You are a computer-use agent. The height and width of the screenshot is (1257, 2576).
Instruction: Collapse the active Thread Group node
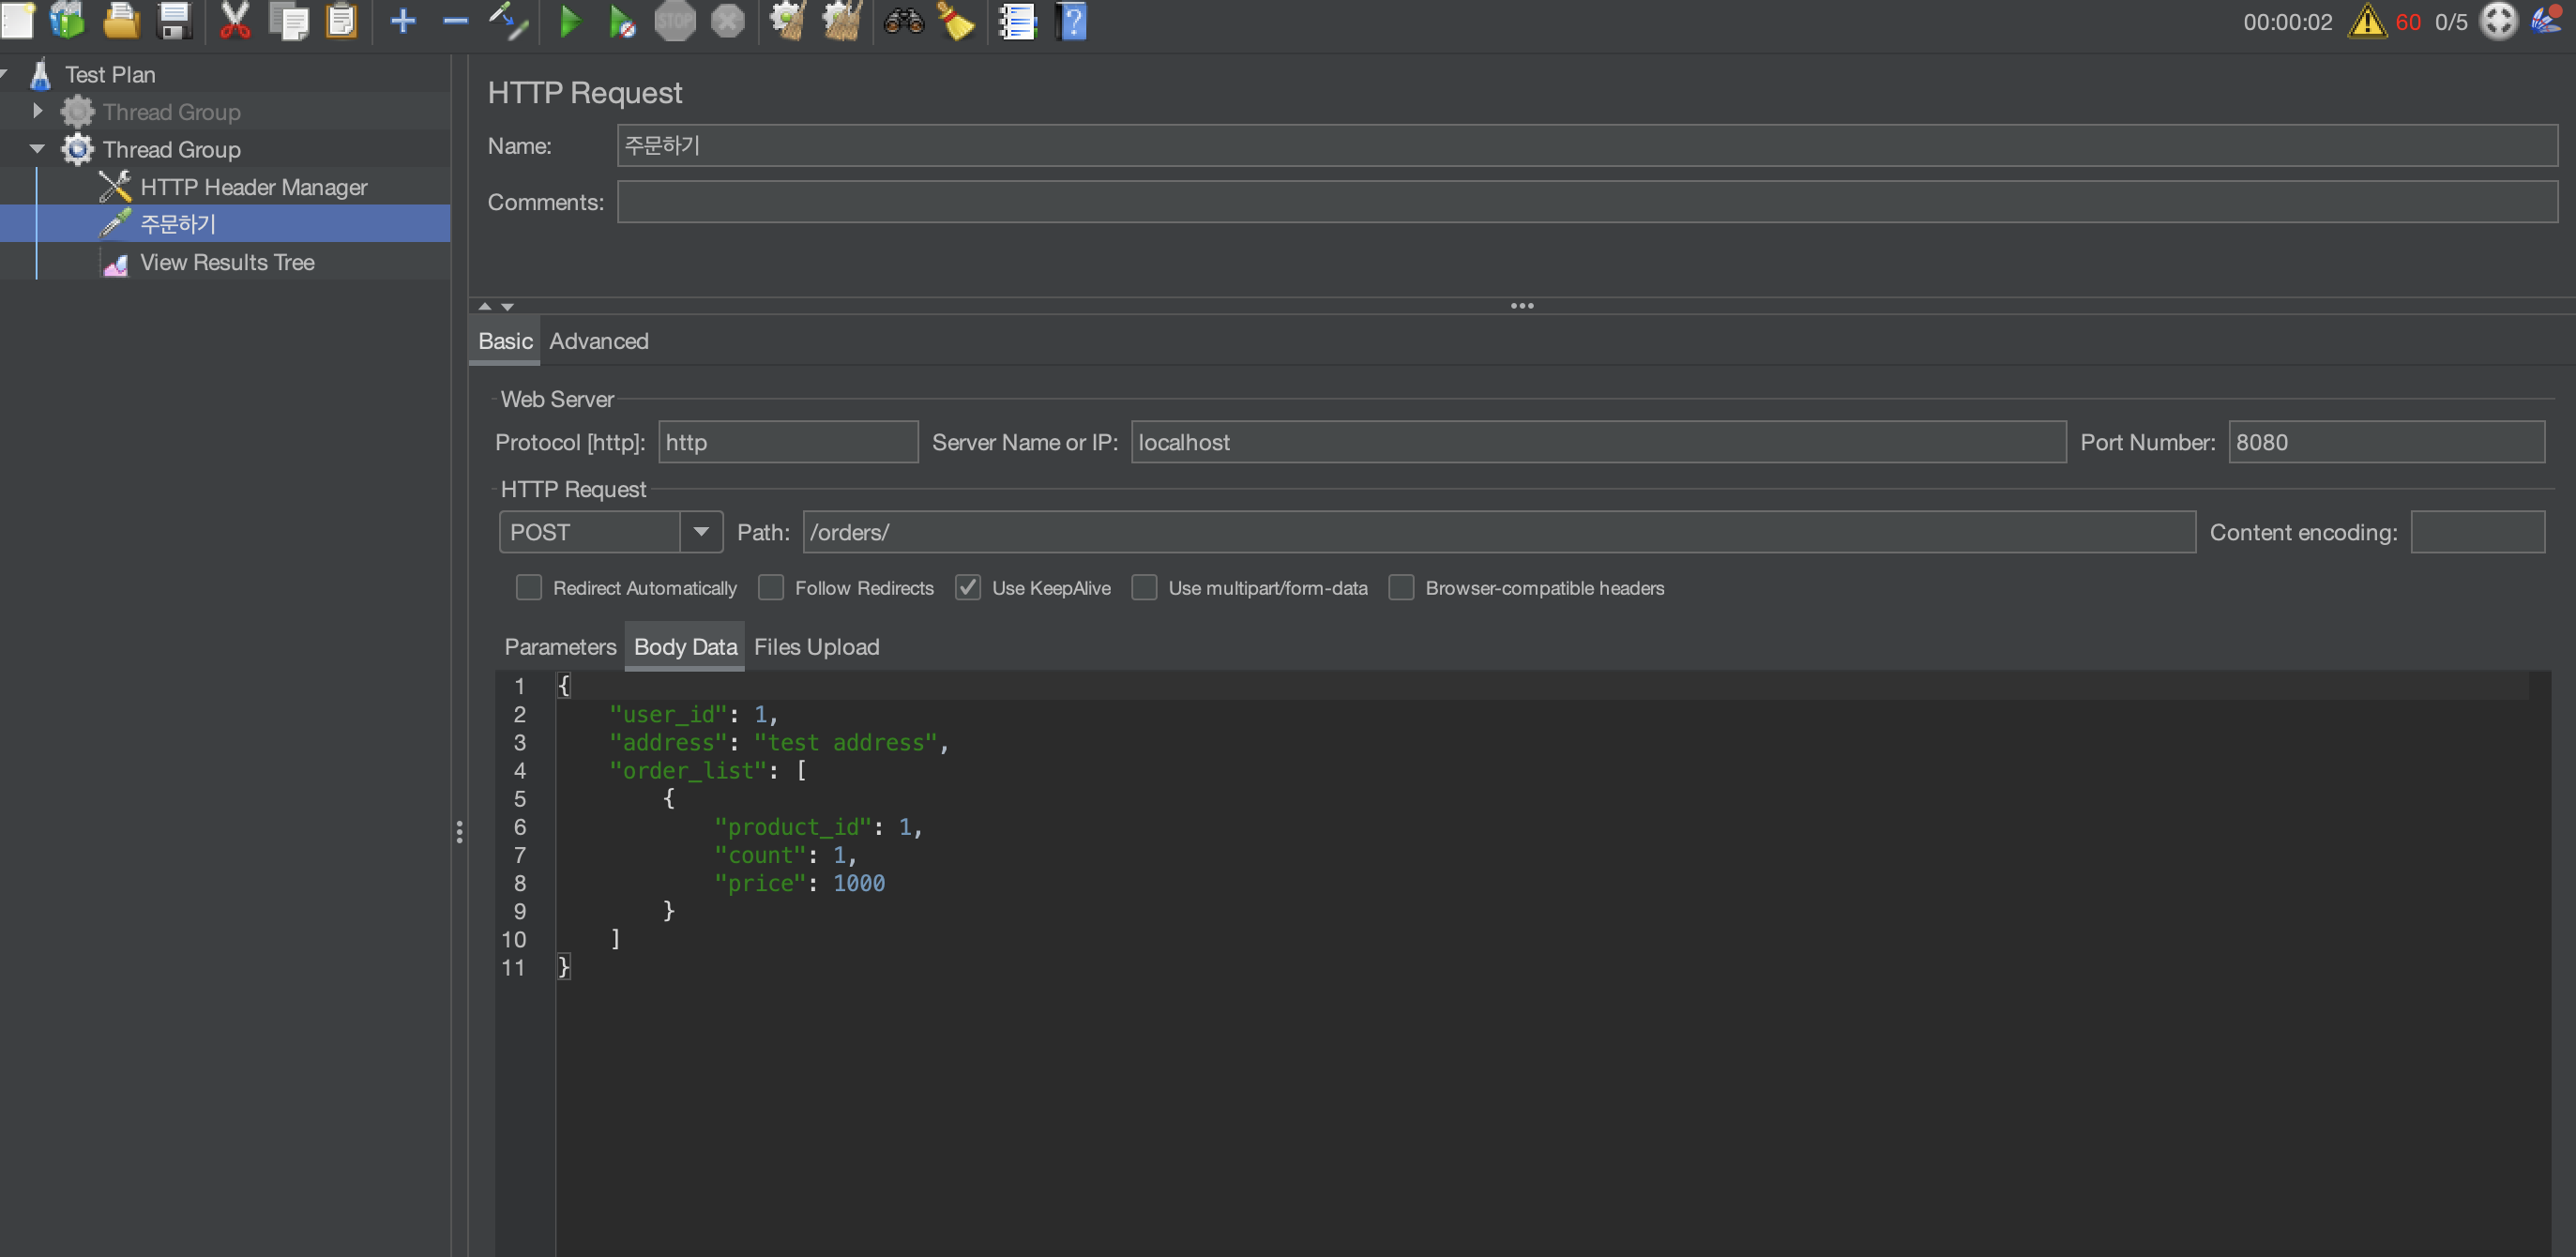[38, 149]
